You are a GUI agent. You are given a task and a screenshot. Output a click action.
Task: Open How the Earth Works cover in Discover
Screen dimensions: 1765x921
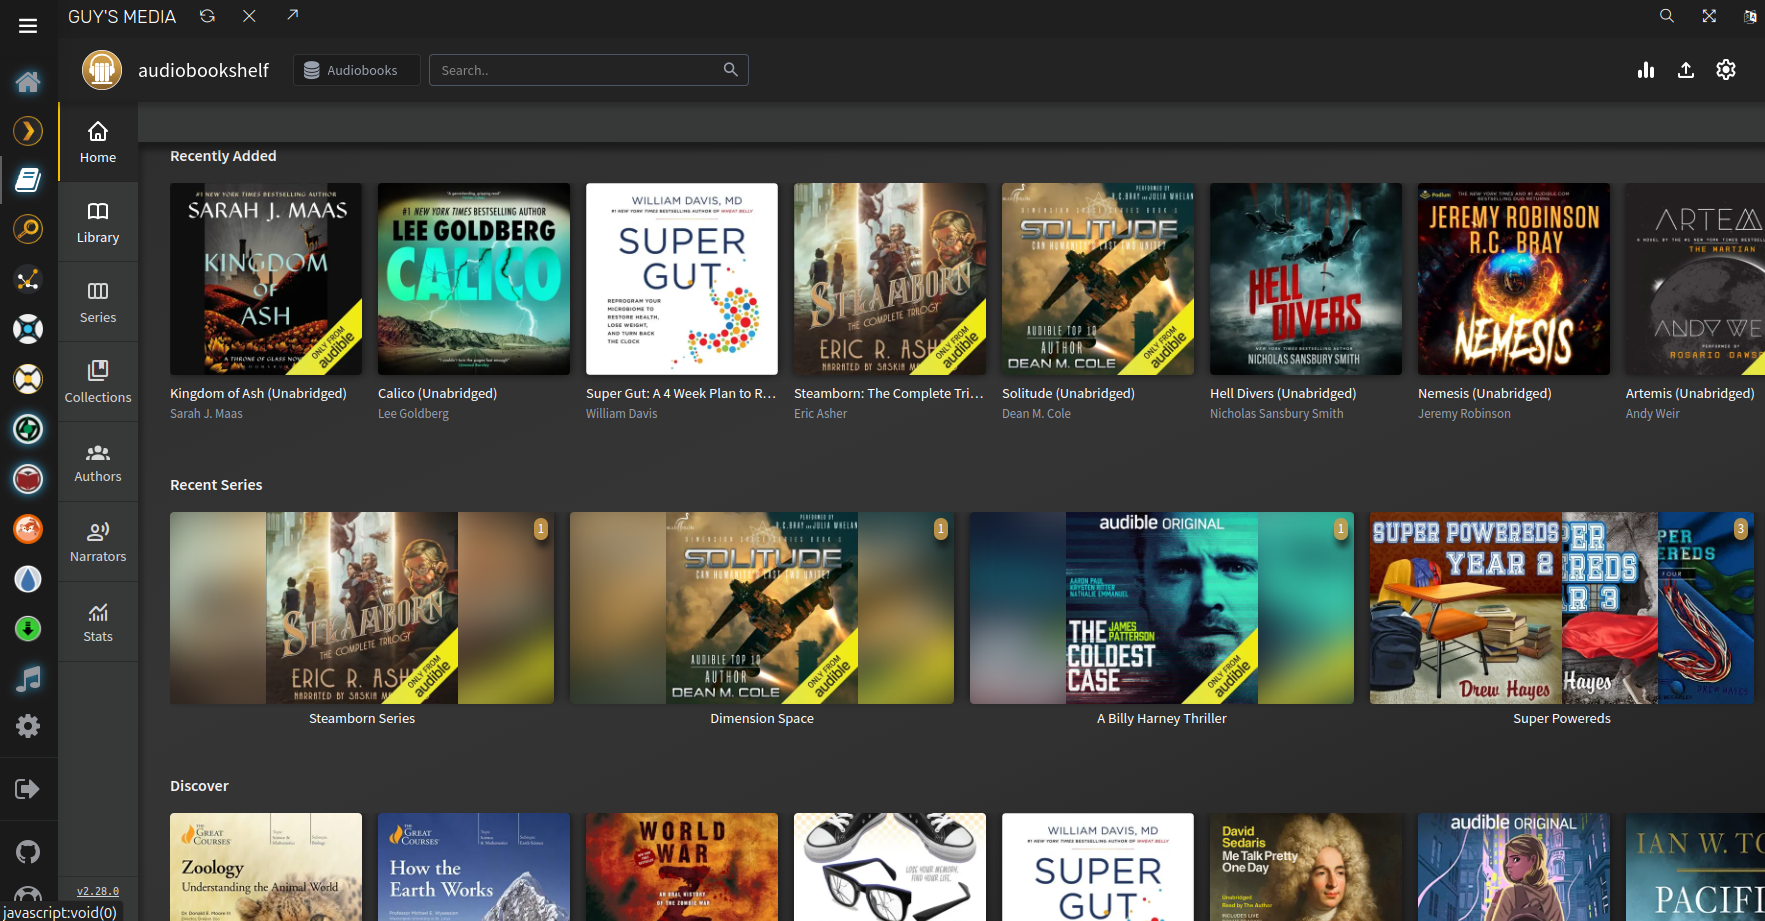coord(474,867)
